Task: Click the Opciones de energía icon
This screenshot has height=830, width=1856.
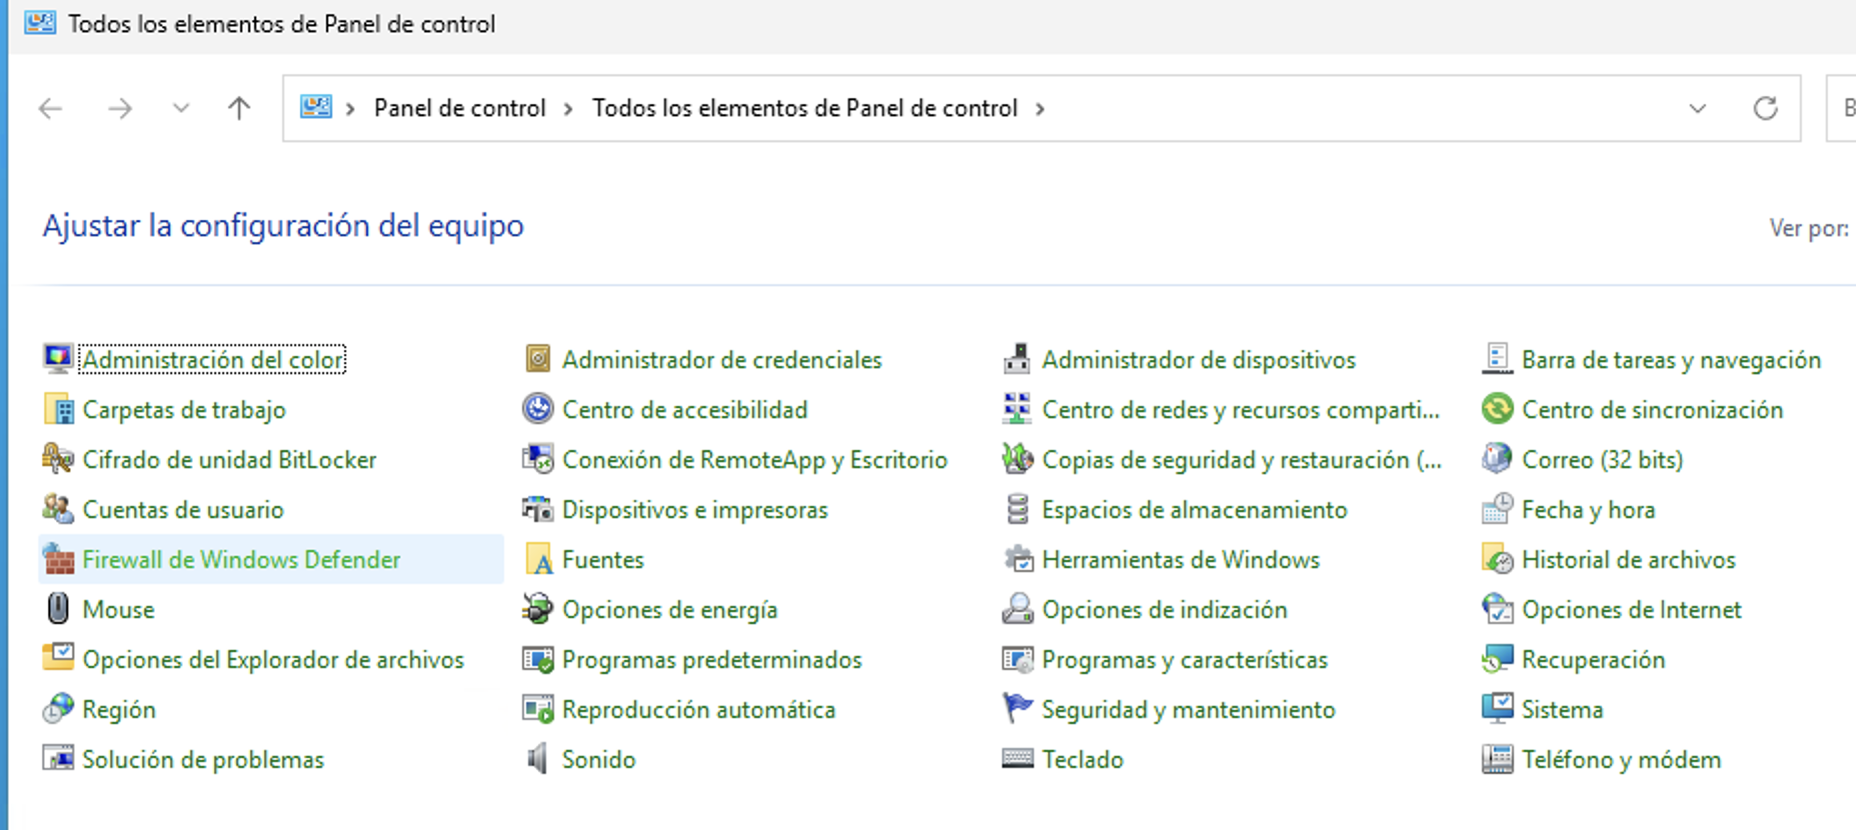Action: point(538,610)
